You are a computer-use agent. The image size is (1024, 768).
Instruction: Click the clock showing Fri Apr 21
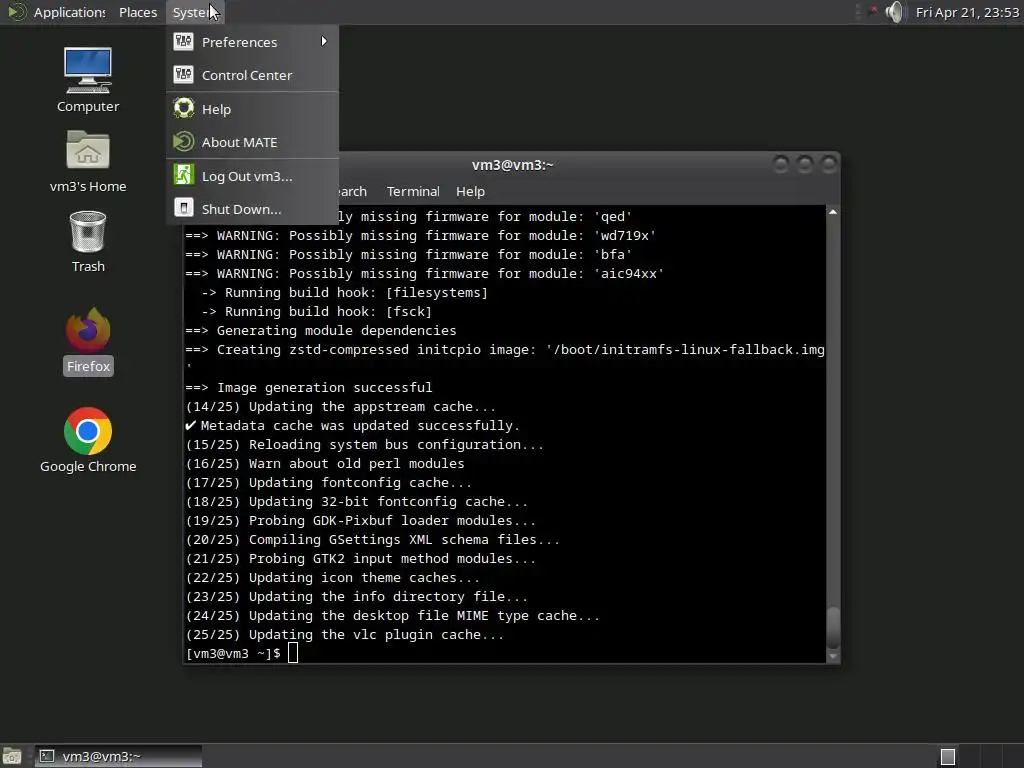click(967, 12)
